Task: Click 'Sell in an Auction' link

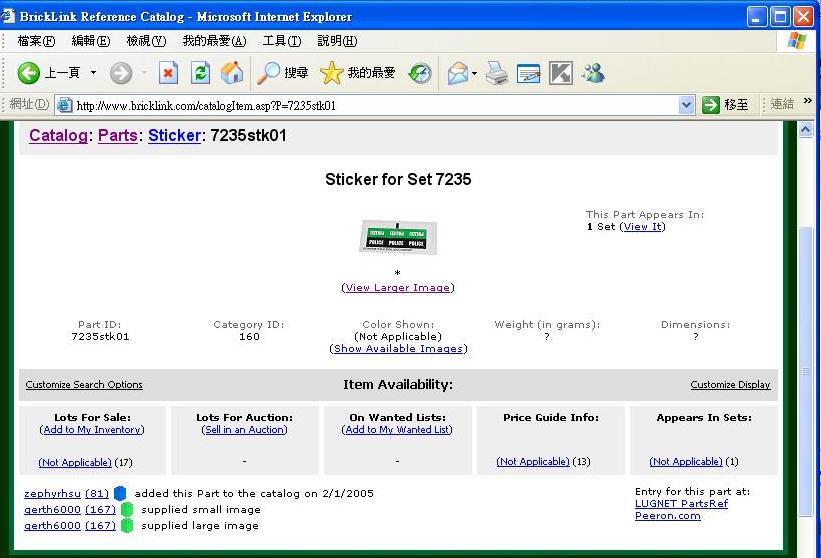Action: tap(245, 430)
